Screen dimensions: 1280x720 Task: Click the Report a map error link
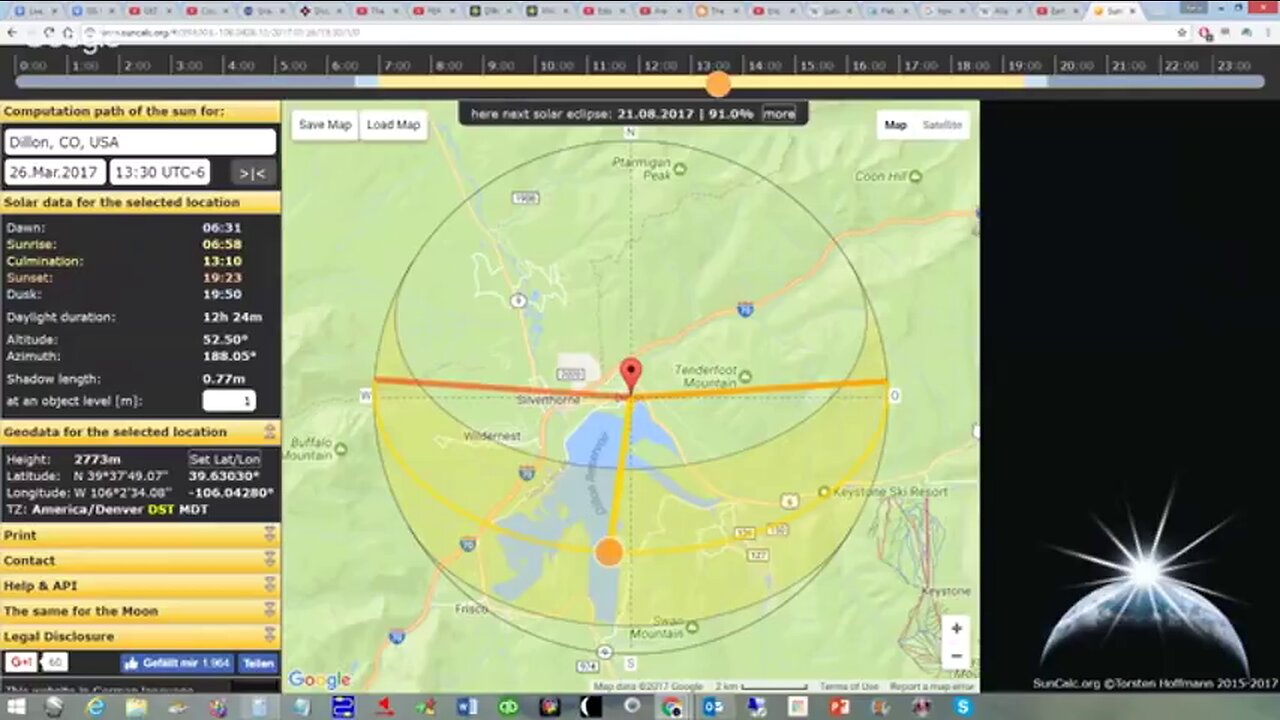pyautogui.click(x=931, y=686)
